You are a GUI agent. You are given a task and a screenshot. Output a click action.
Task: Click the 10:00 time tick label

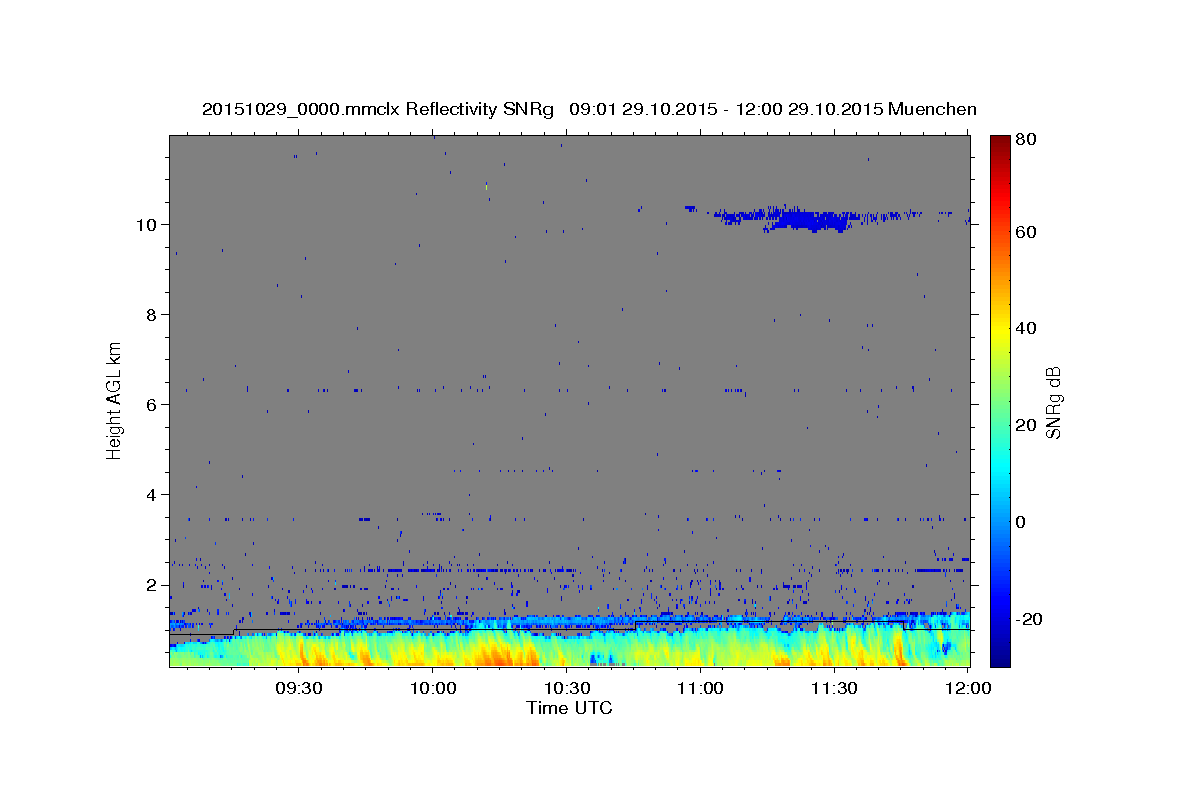[434, 688]
